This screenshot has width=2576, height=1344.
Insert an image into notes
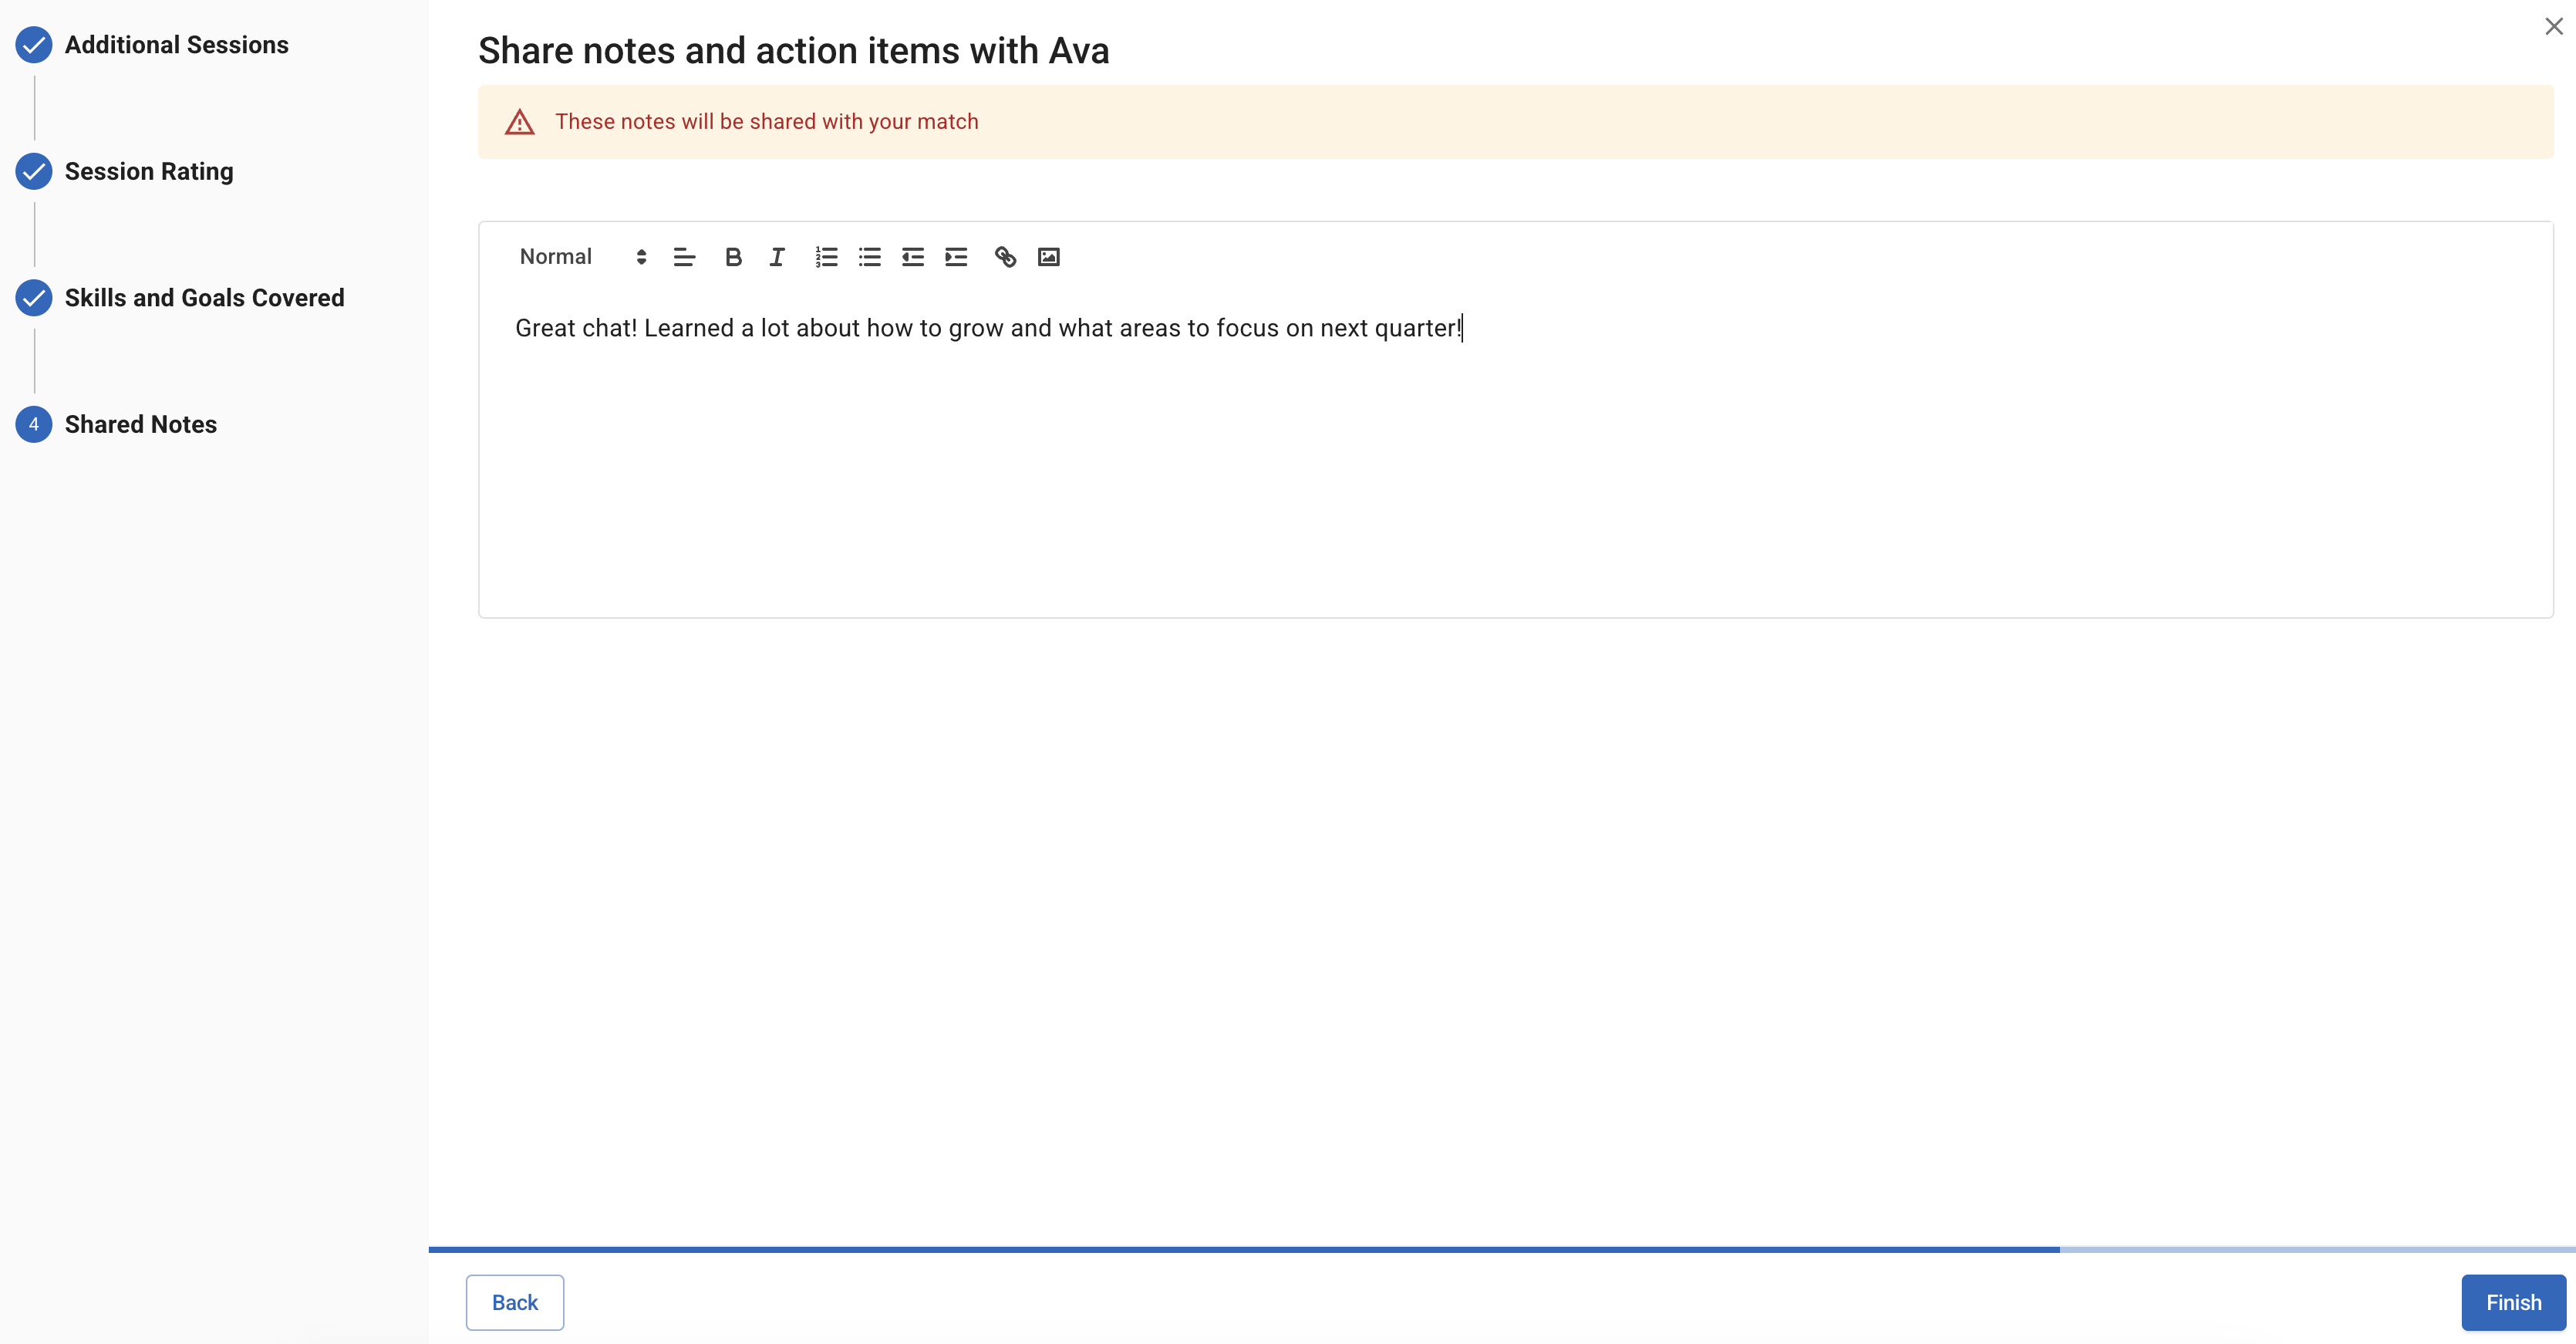(x=1048, y=257)
